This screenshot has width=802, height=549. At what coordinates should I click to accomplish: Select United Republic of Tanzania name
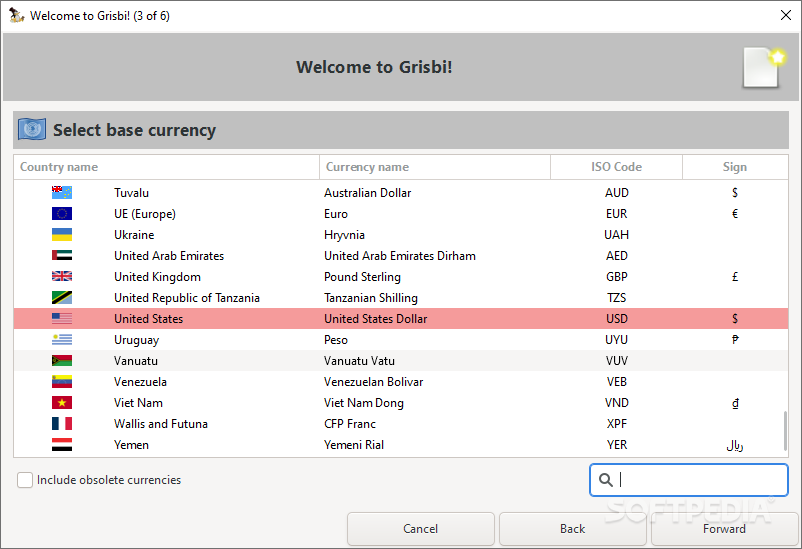[187, 298]
